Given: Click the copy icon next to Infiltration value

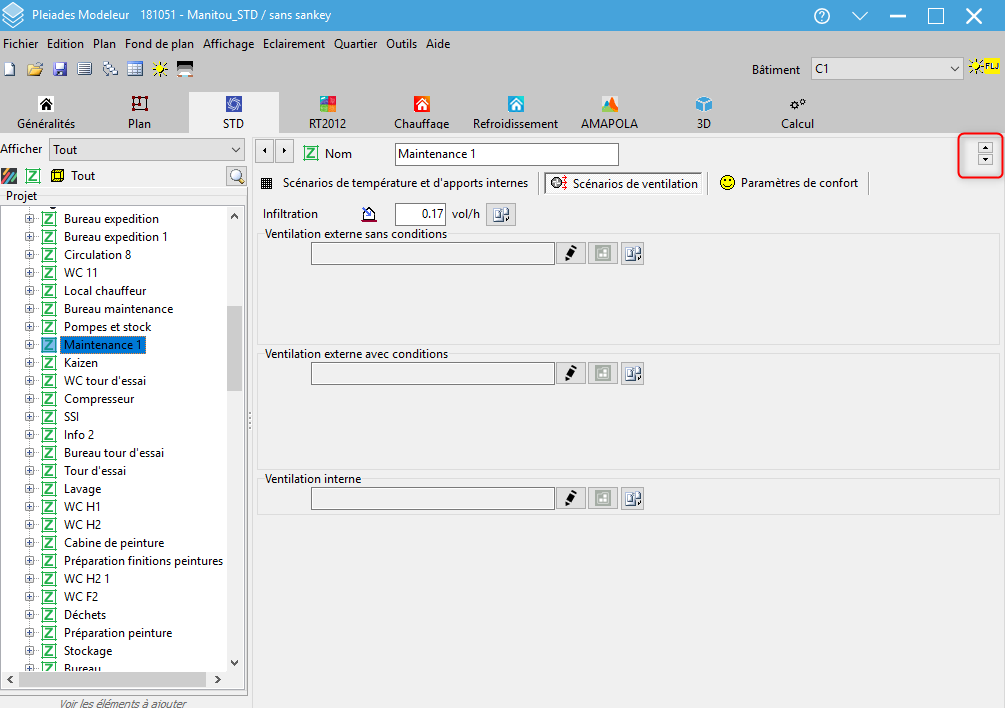Looking at the screenshot, I should (501, 214).
